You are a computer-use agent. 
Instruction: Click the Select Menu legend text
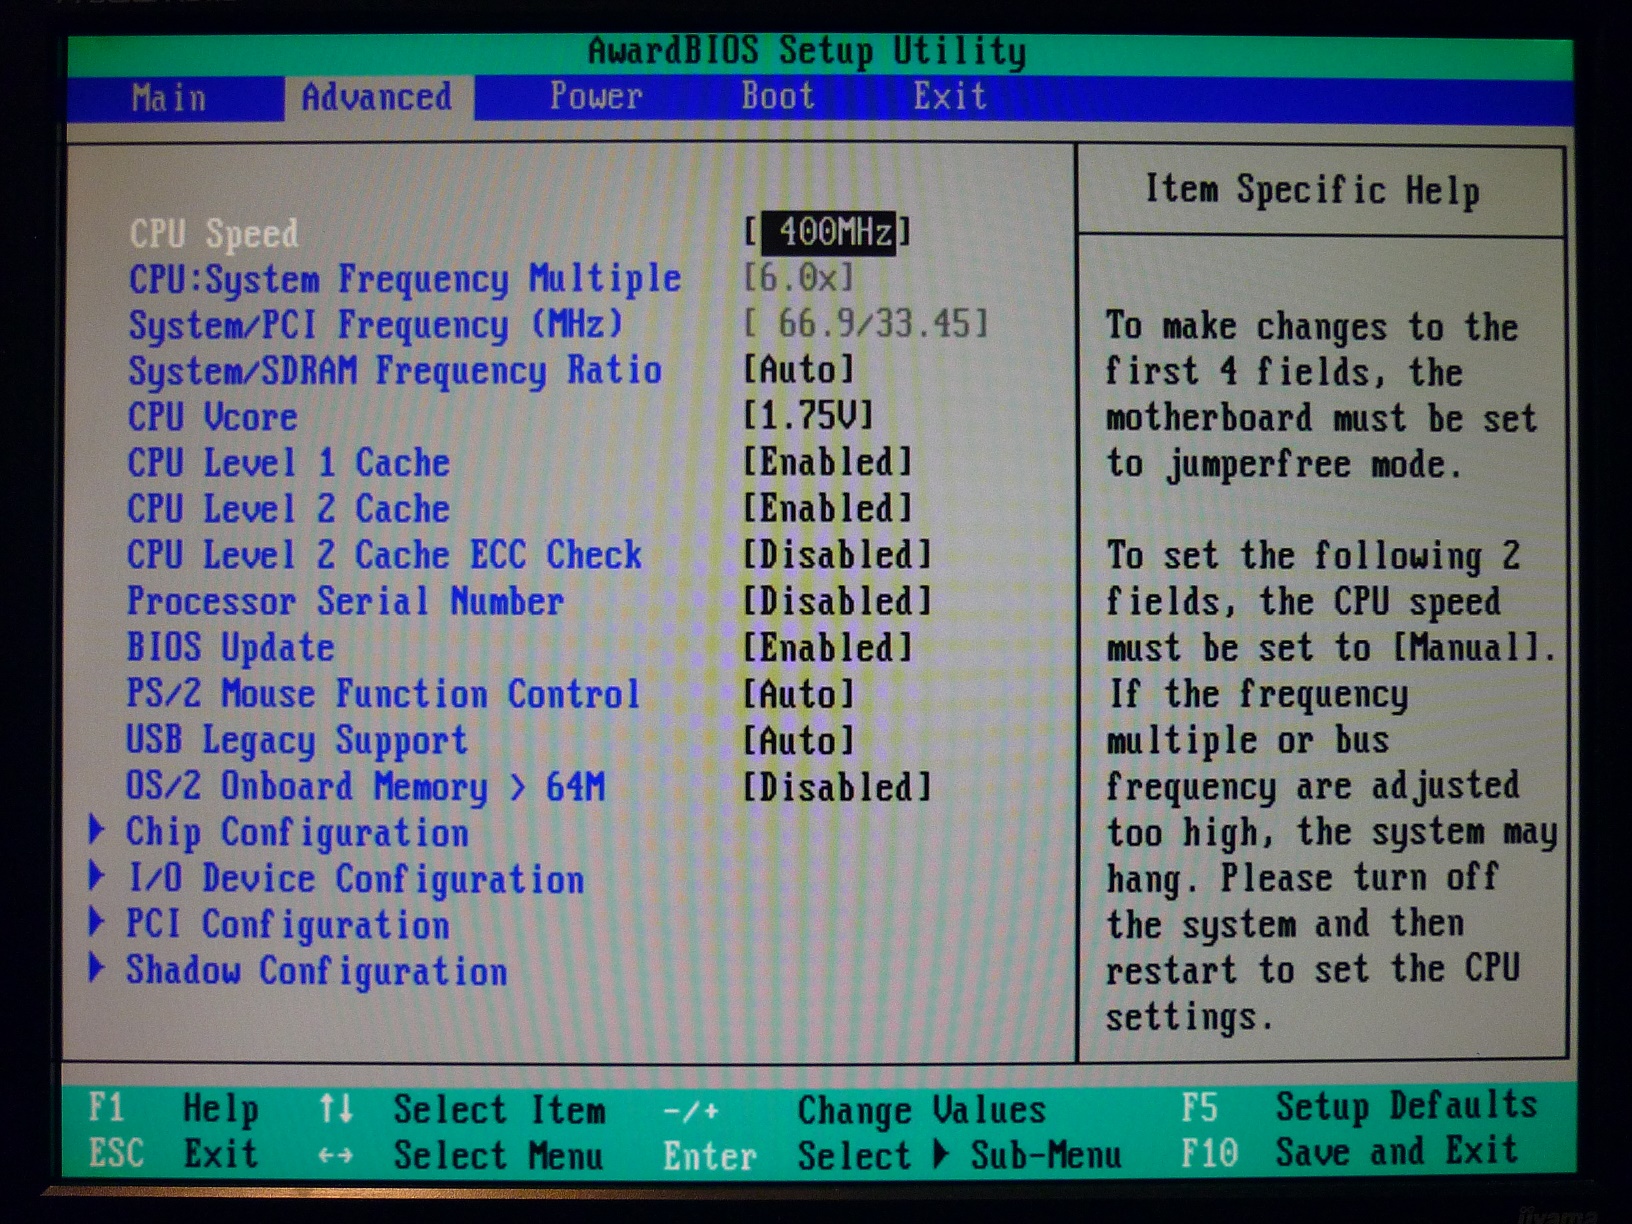tap(498, 1156)
